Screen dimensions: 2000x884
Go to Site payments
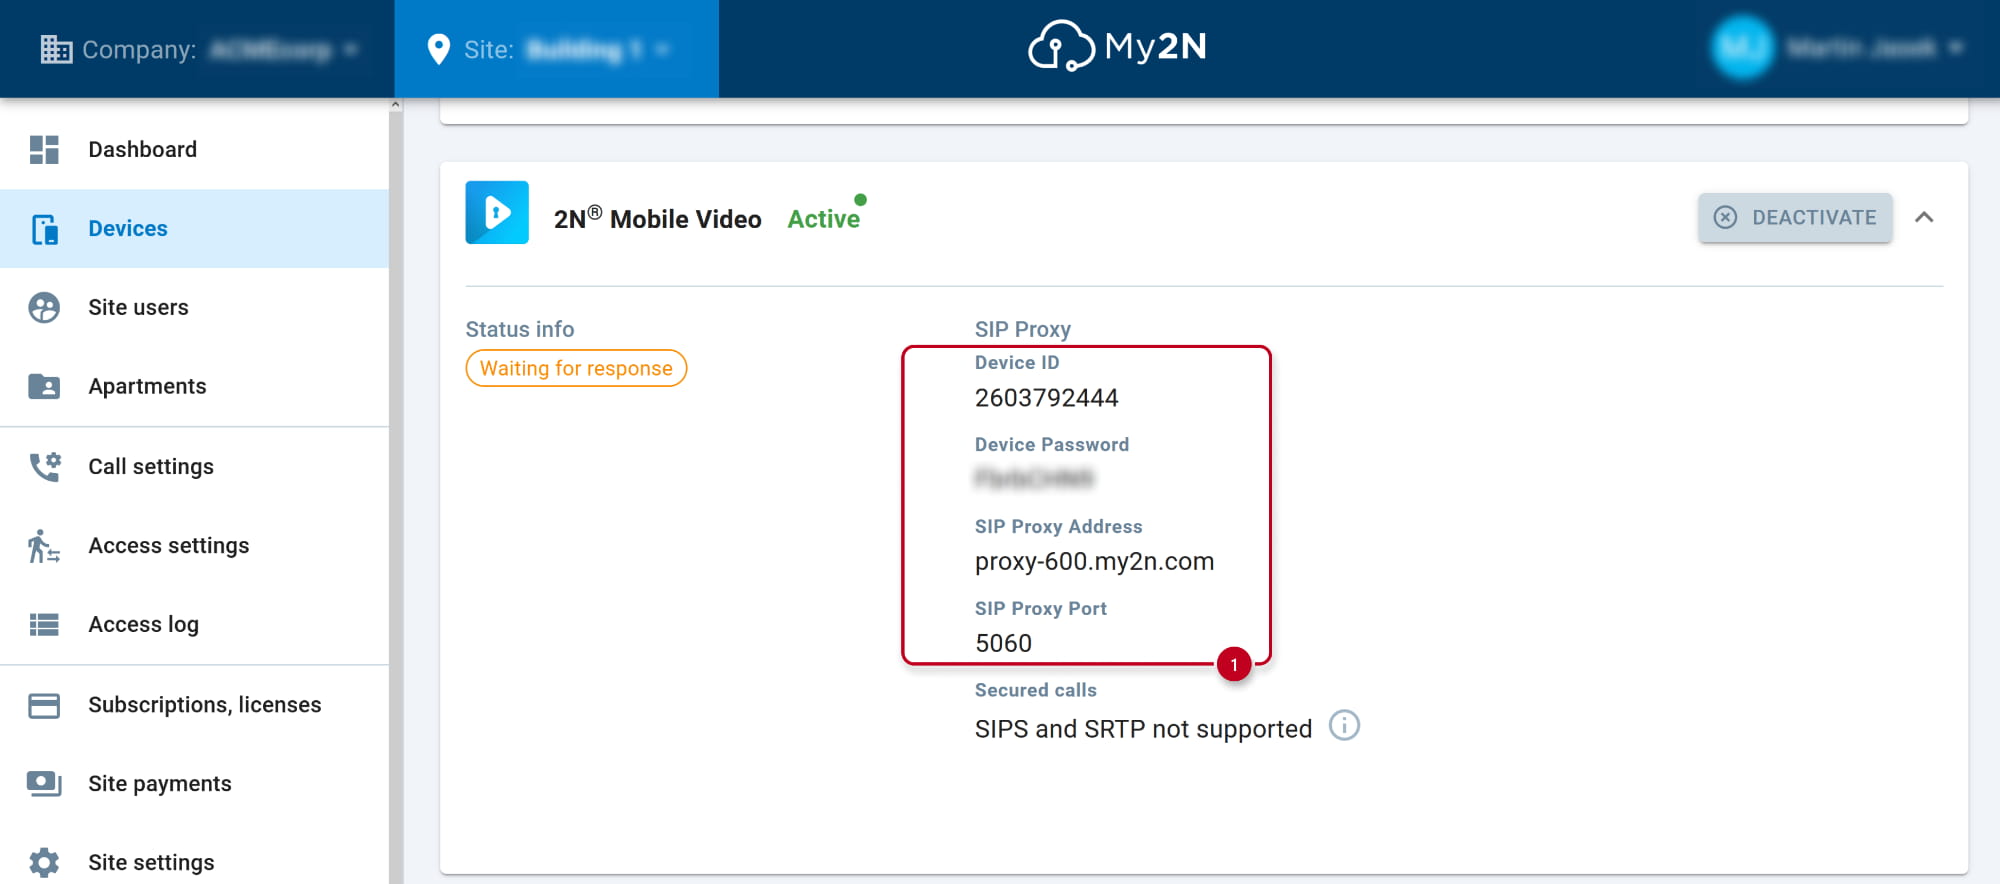(x=194, y=784)
